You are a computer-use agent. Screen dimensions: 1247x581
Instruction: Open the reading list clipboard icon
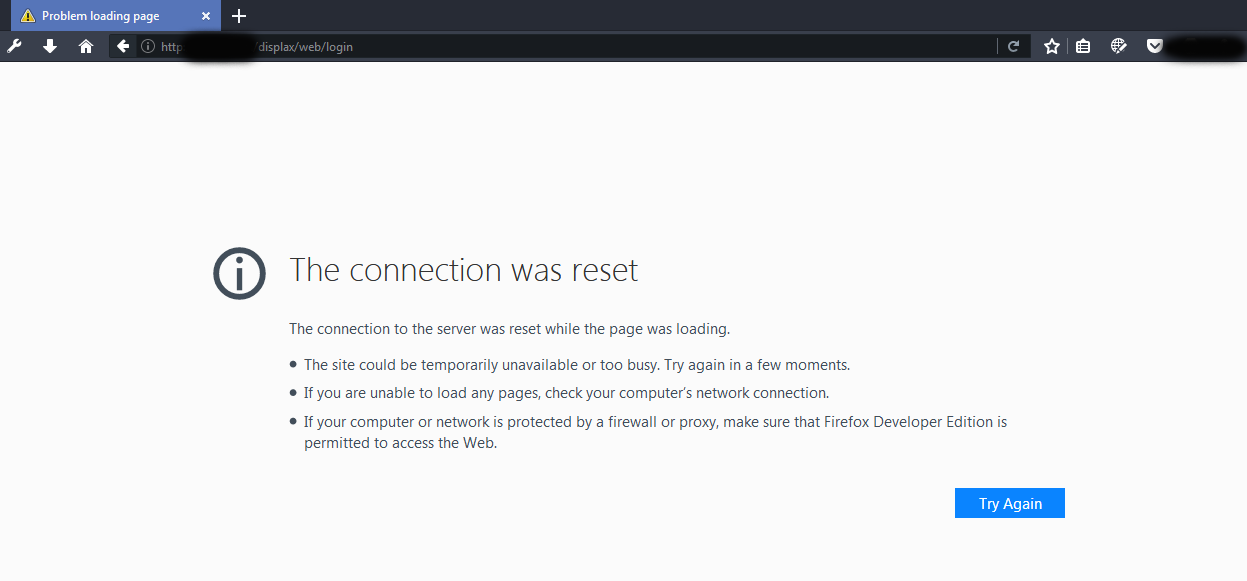coord(1083,46)
